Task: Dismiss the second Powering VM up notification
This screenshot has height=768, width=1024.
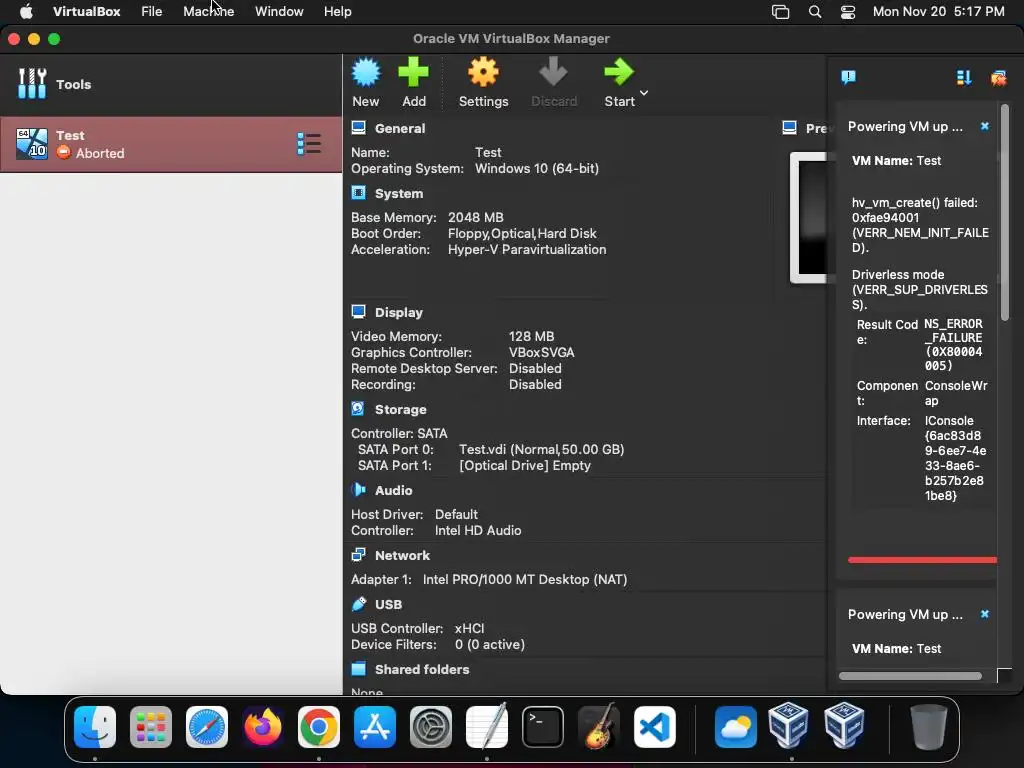Action: coord(985,614)
